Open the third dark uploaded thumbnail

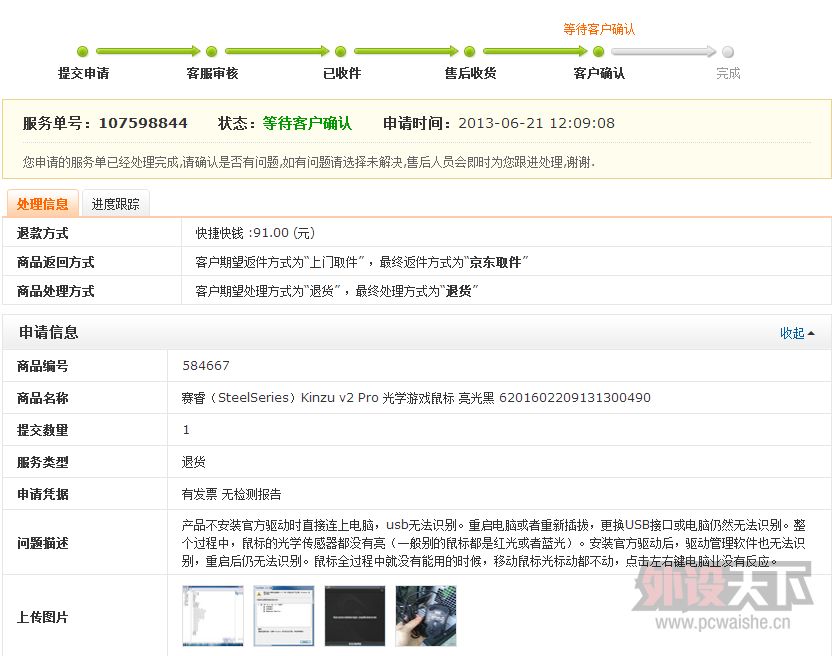pos(355,616)
